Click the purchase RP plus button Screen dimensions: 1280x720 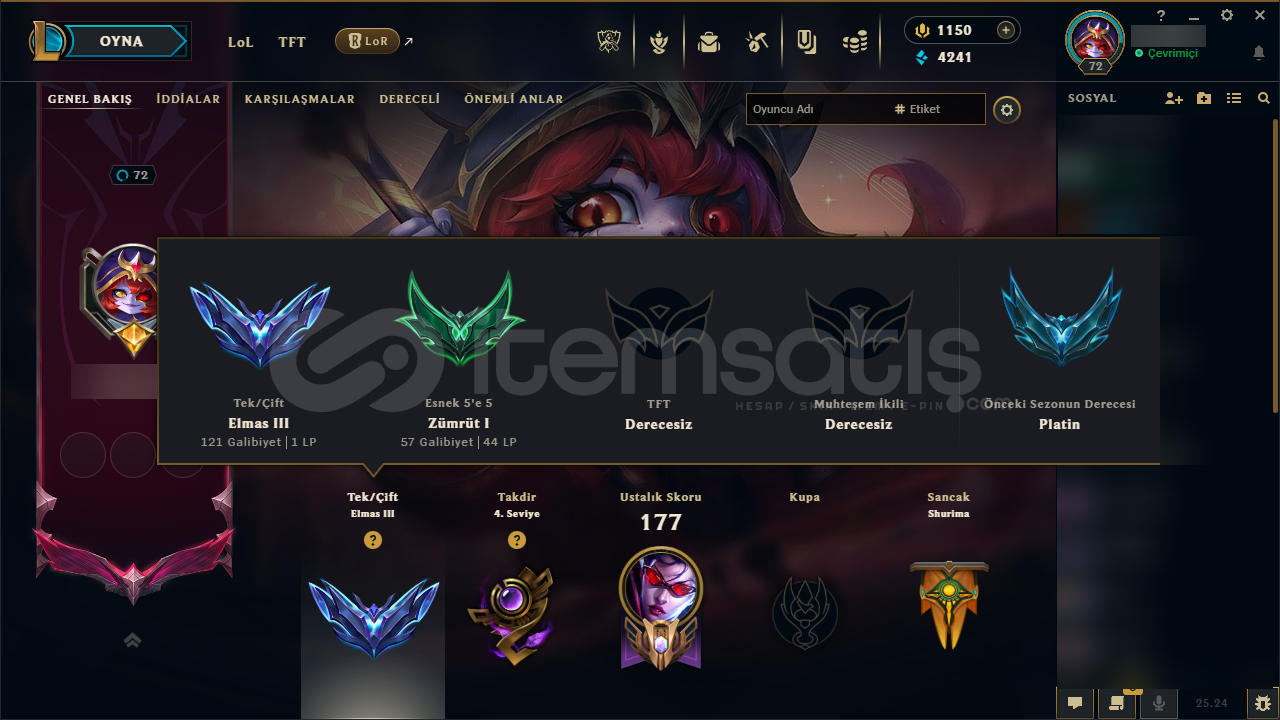(1006, 30)
